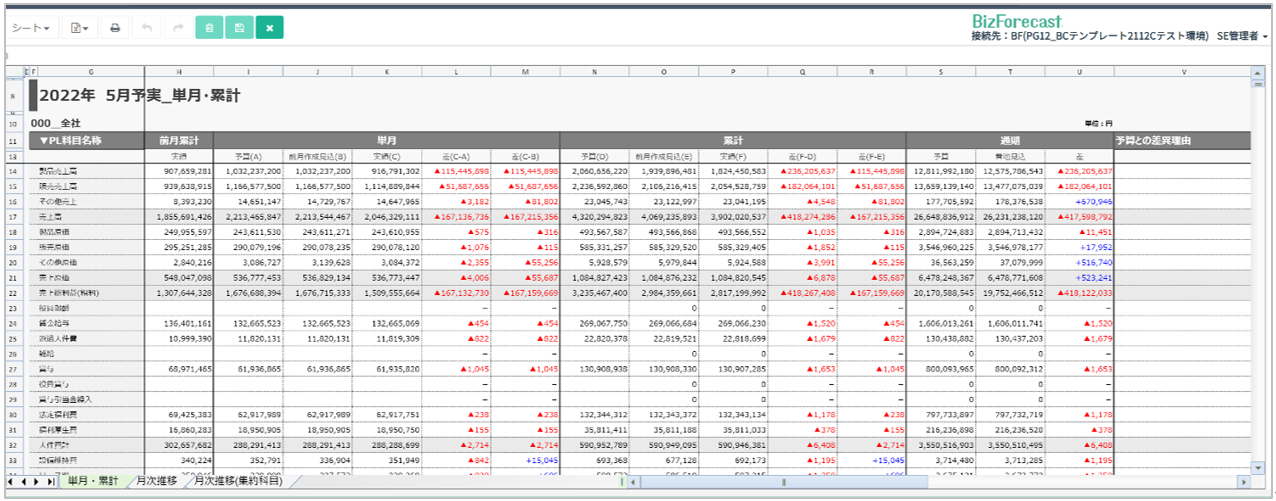
Task: Click the vertical scrollbar down arrow
Action: coord(1258,467)
